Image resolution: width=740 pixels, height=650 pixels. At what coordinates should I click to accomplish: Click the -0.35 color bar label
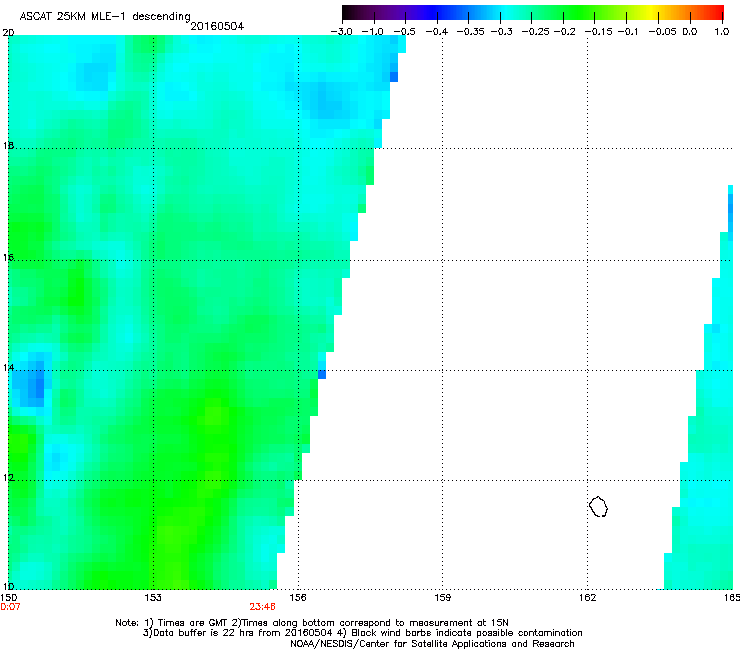pyautogui.click(x=470, y=32)
